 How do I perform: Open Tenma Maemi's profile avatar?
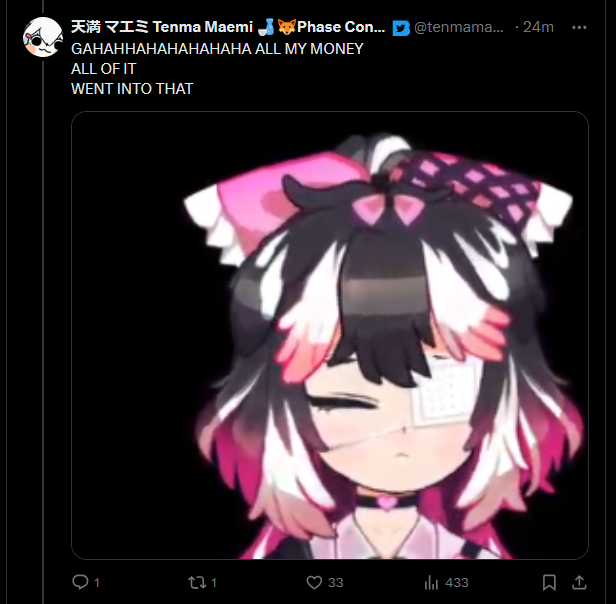(x=43, y=37)
